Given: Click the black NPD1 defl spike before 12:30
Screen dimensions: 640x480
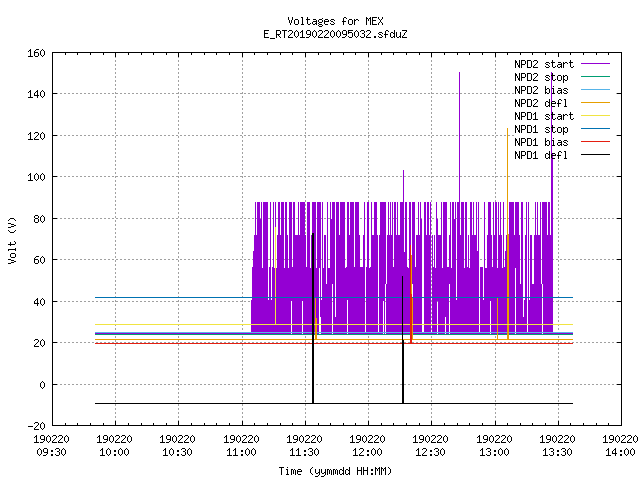Looking at the screenshot, I should pos(403,340).
